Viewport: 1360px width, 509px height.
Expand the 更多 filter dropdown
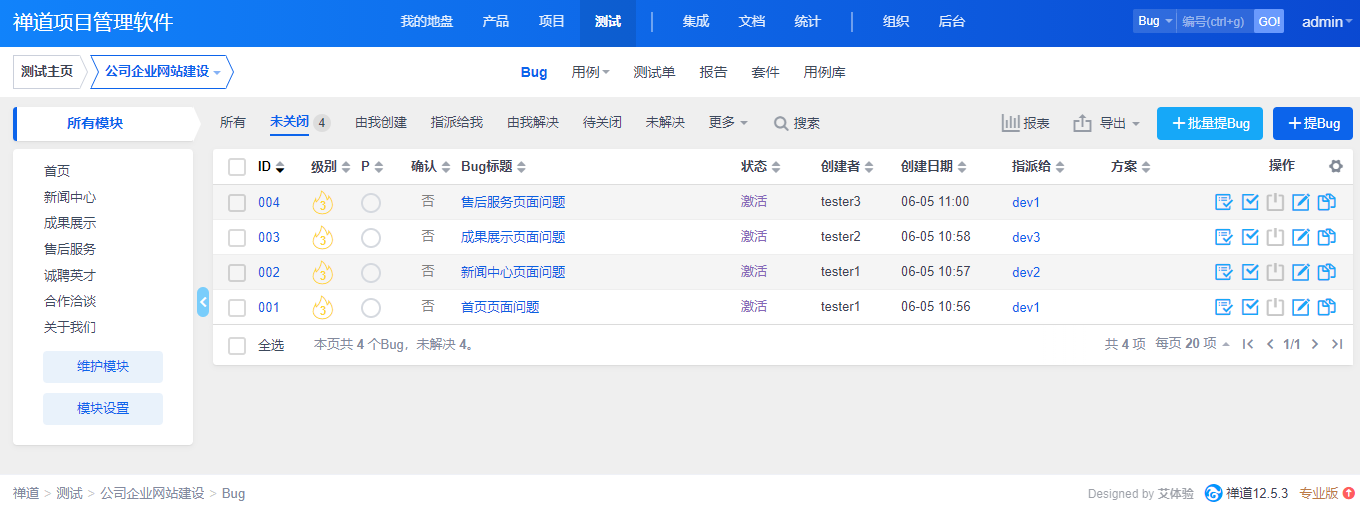(x=728, y=123)
